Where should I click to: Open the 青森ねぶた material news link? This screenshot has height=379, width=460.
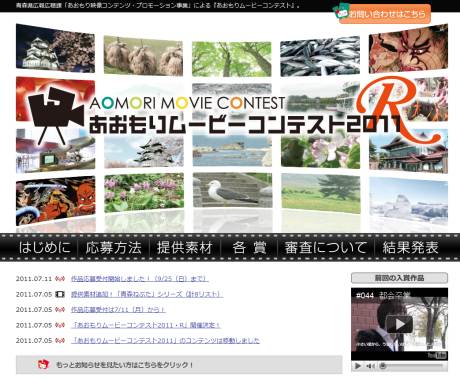tap(147, 294)
